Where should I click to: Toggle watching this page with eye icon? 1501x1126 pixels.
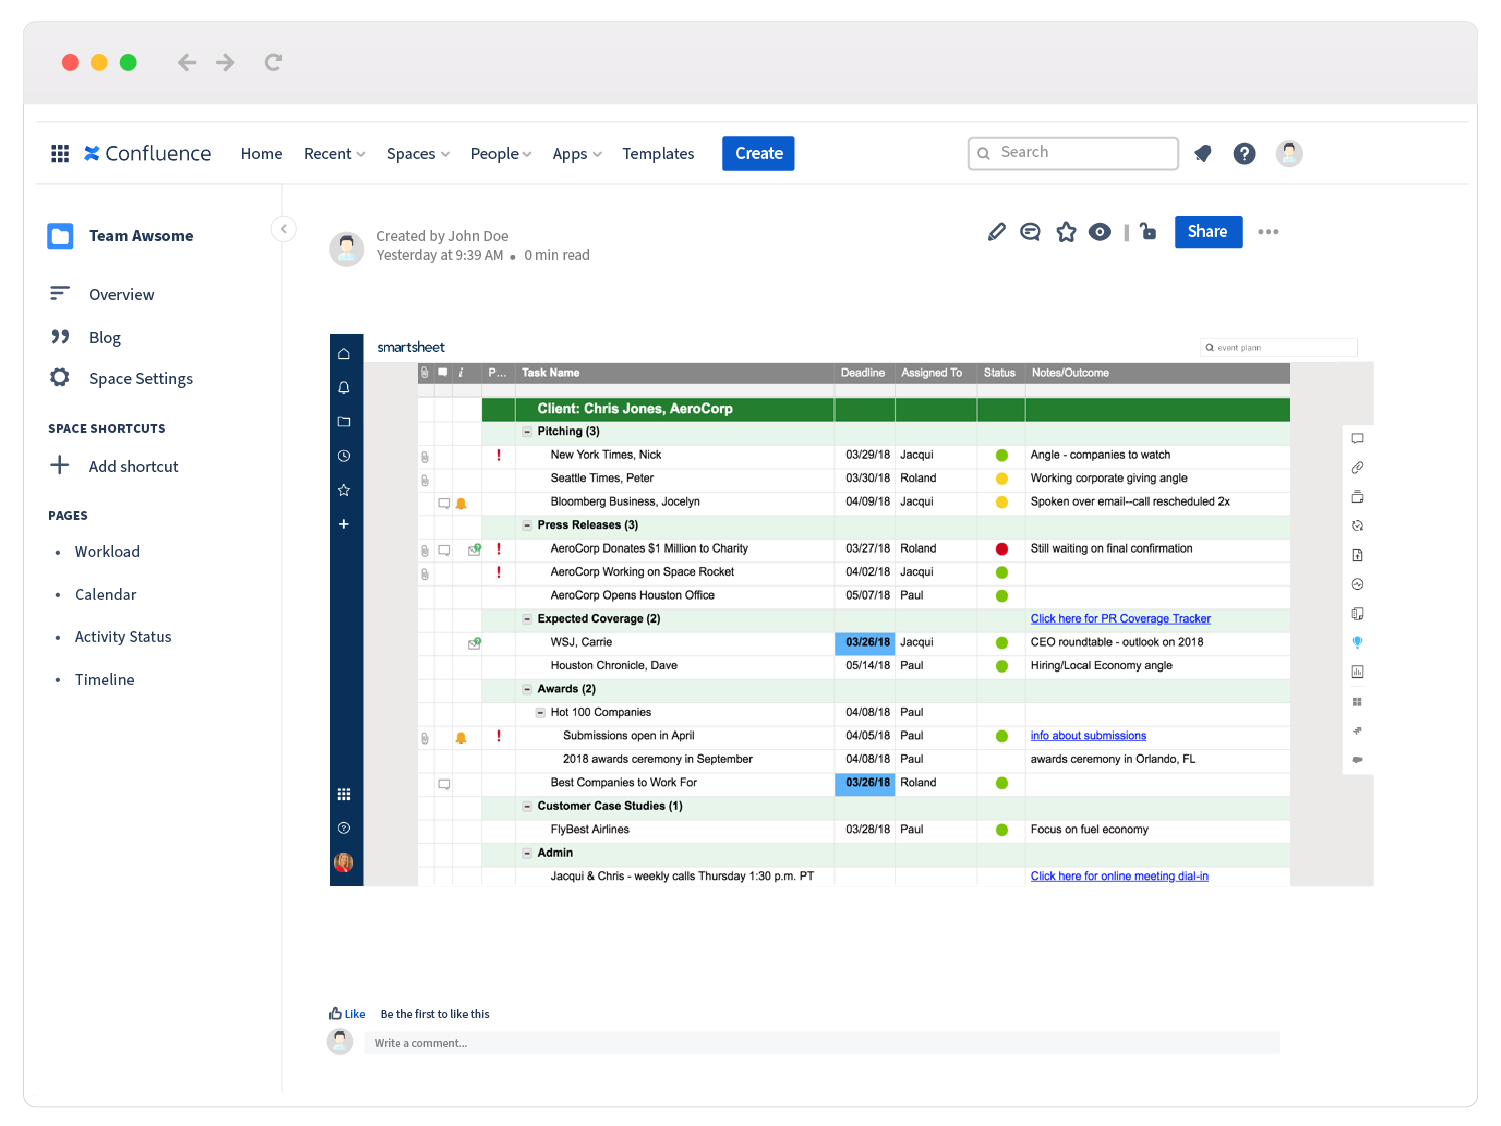[x=1100, y=232]
